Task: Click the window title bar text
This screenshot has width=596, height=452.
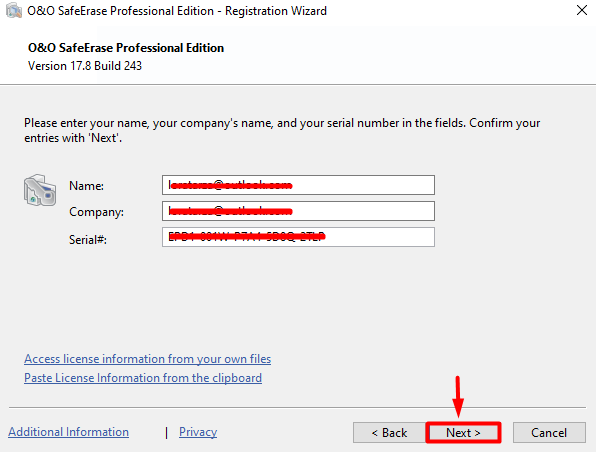Action: click(177, 11)
